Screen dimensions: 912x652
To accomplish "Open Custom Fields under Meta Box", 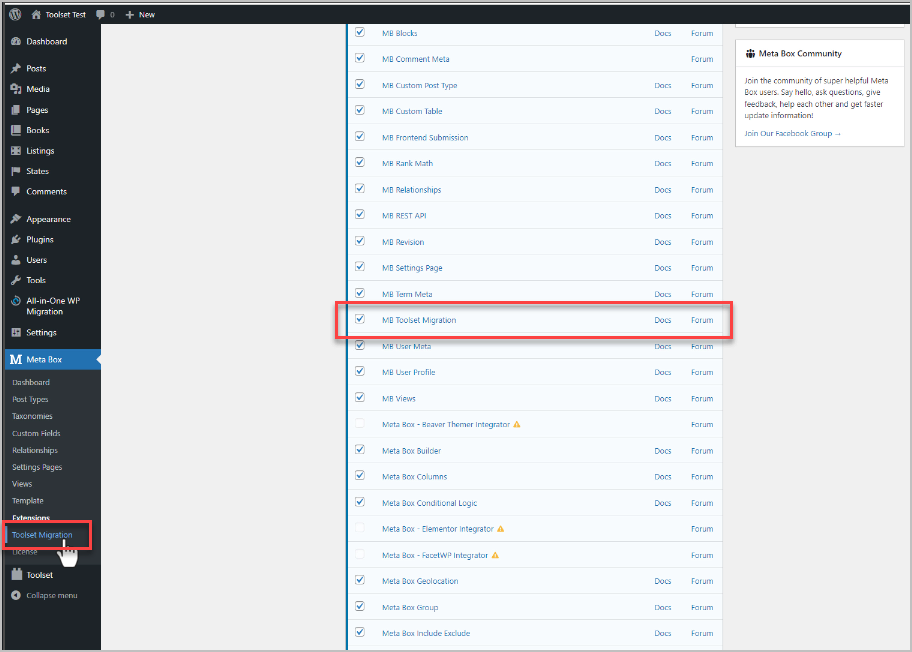I will point(36,433).
